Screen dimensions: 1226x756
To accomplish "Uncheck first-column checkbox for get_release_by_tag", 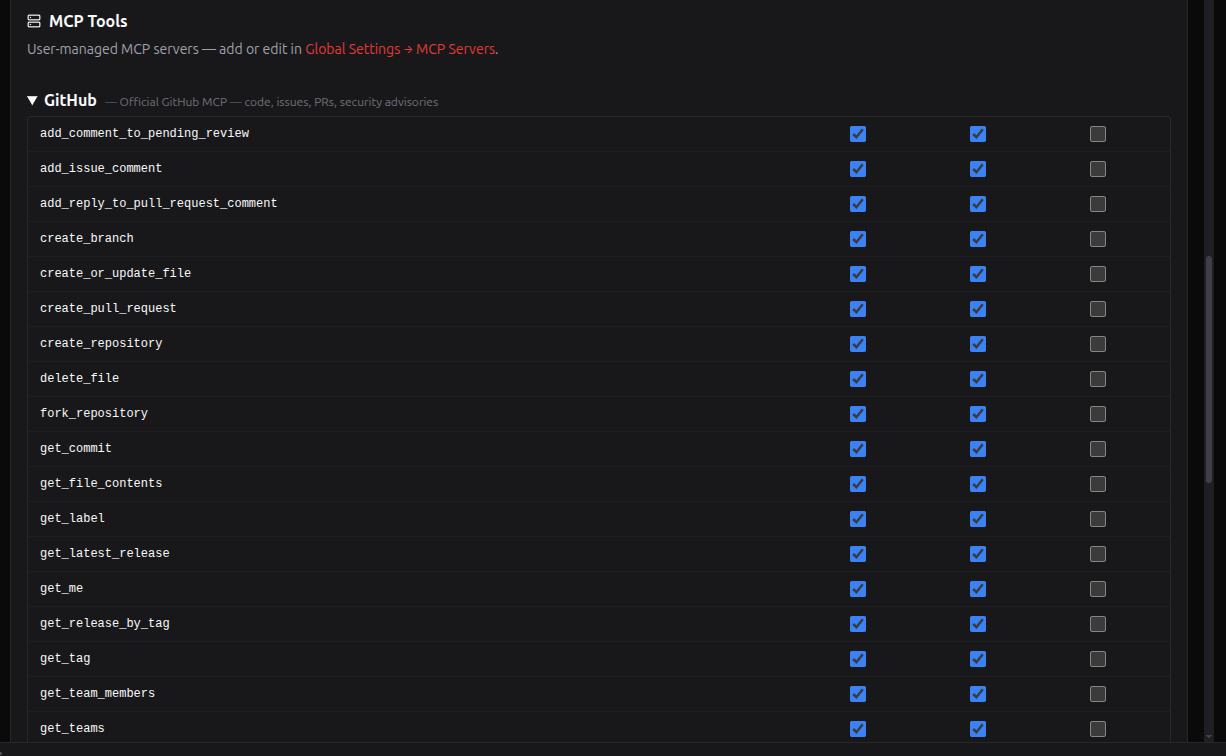I will (x=858, y=624).
